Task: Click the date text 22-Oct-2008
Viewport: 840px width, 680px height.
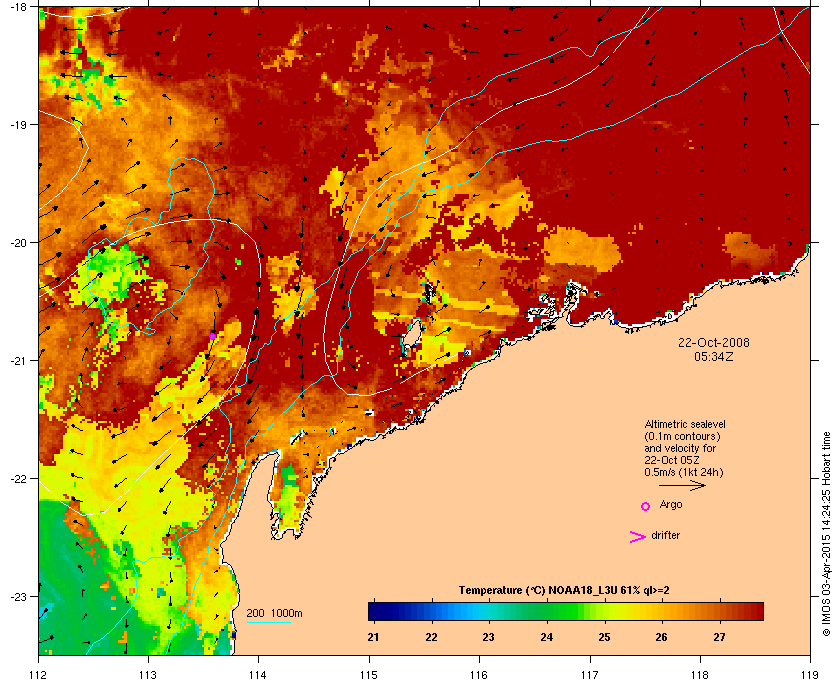Action: click(x=714, y=342)
